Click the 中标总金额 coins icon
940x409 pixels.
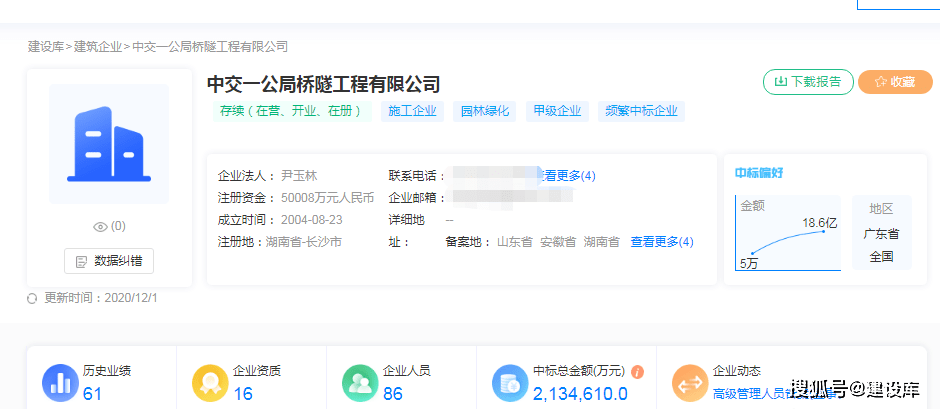(x=510, y=383)
